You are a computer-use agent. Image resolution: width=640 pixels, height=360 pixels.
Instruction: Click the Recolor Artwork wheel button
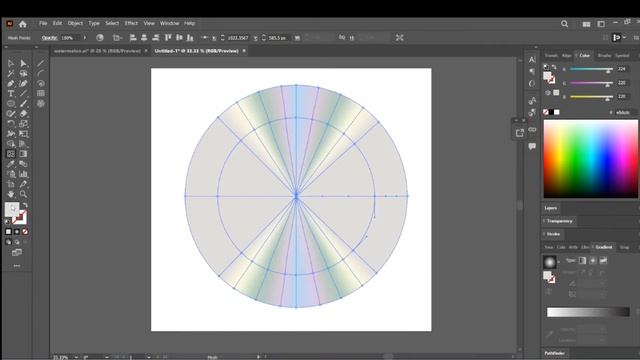click(100, 38)
